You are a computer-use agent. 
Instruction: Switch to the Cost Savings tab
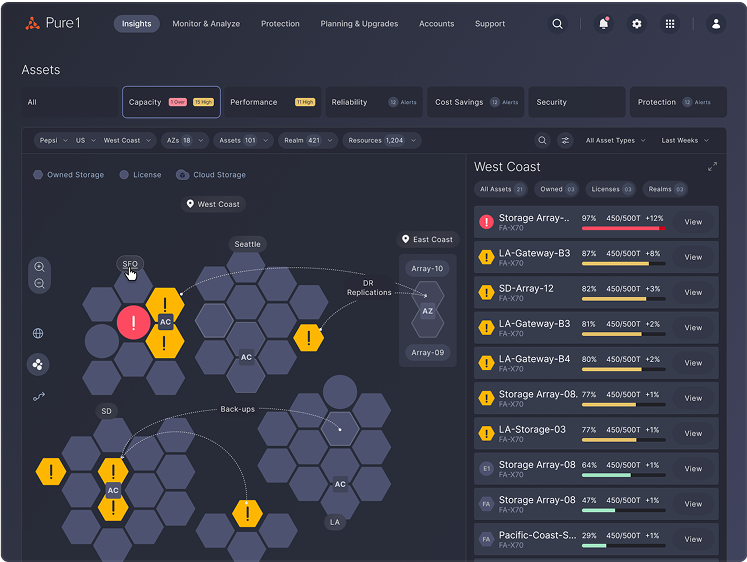tap(475, 102)
